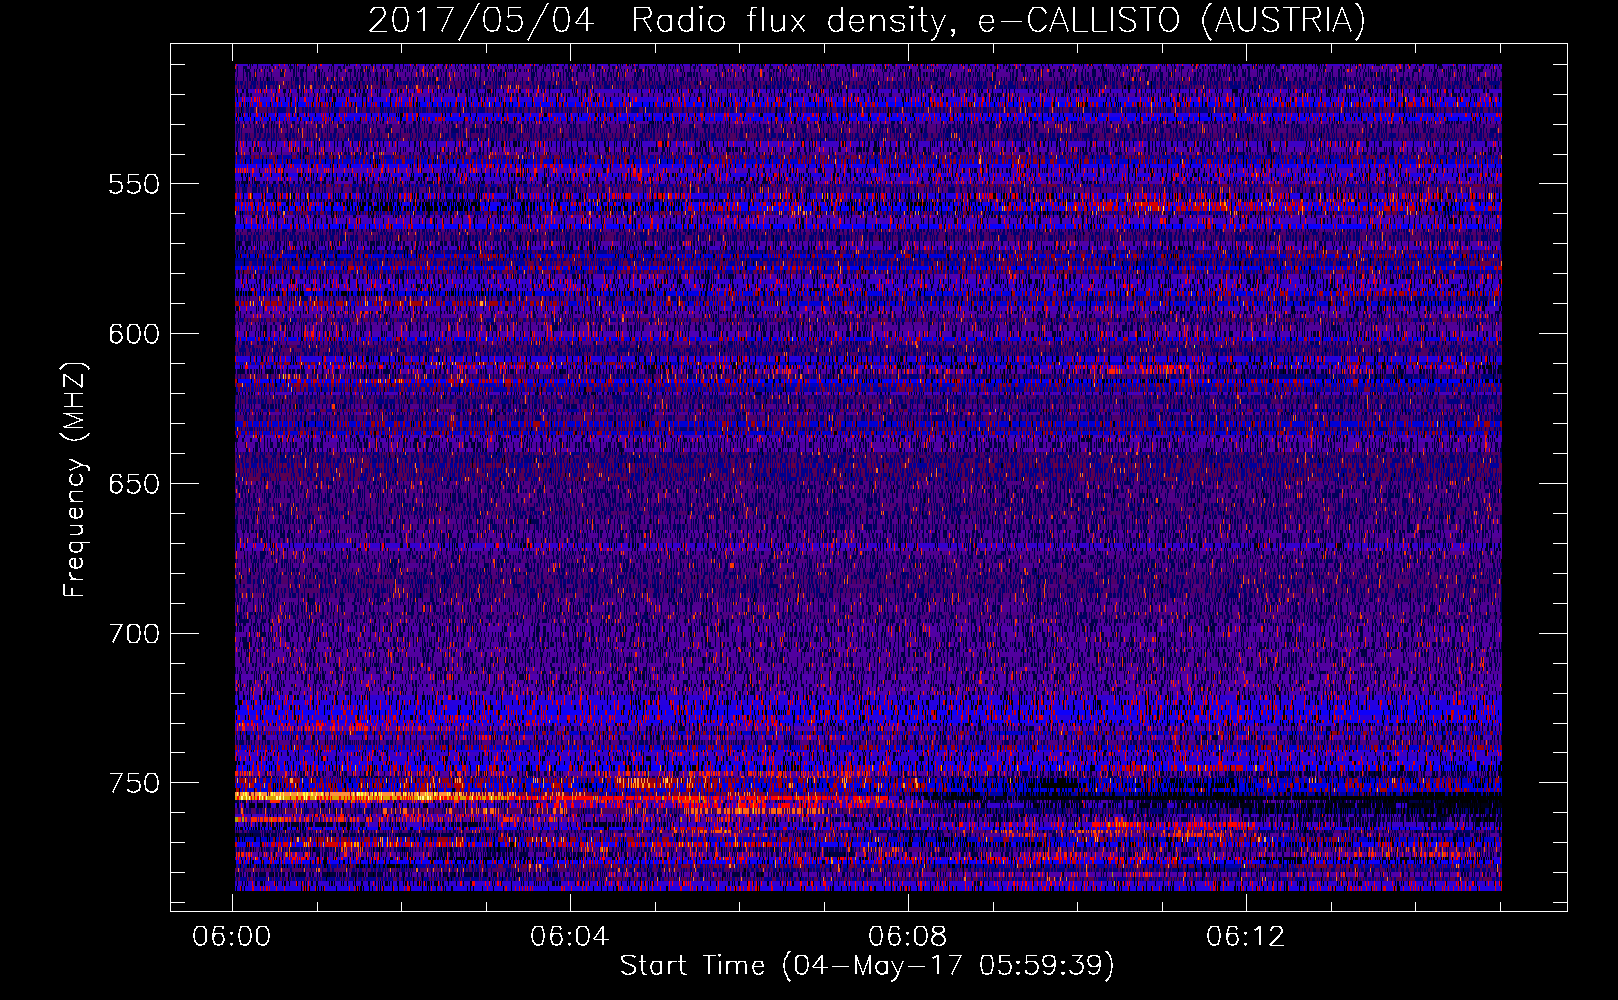The width and height of the screenshot is (1618, 1000).
Task: Click the 06:04 time tick label
Action: [x=570, y=937]
